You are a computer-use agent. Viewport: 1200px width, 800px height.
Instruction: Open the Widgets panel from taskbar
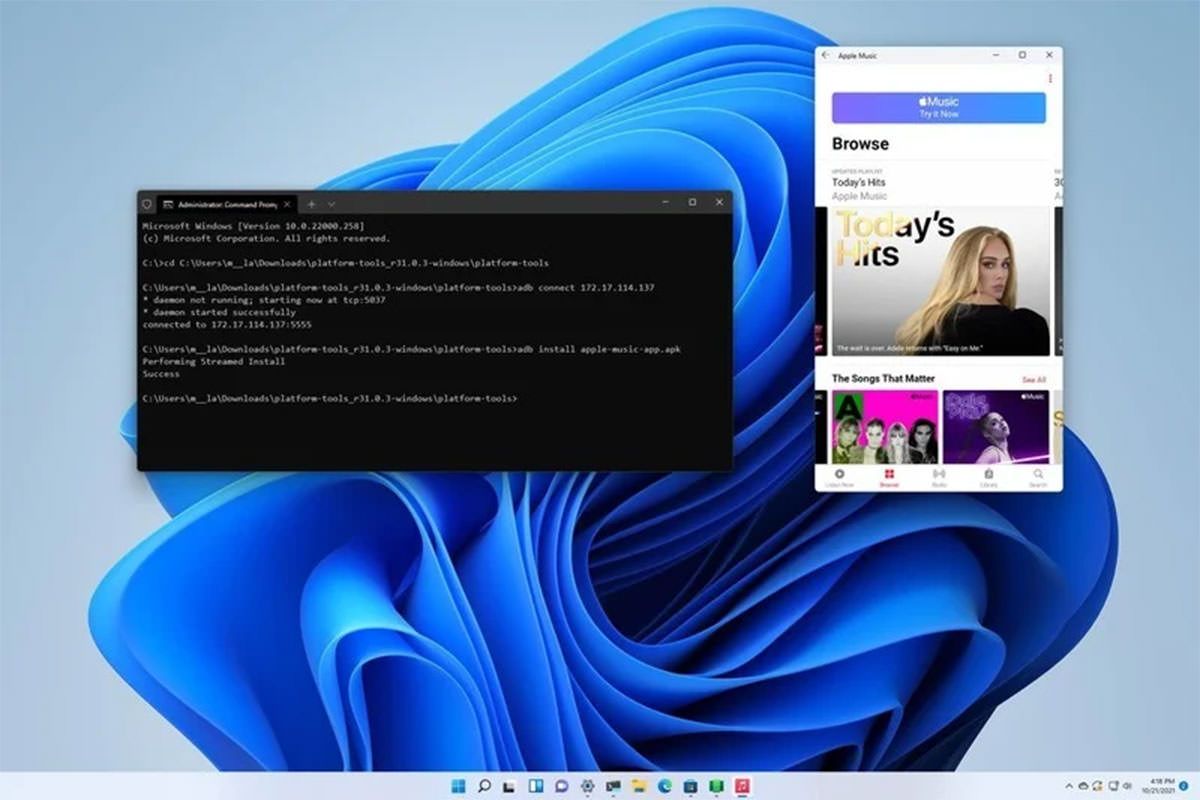(x=535, y=786)
